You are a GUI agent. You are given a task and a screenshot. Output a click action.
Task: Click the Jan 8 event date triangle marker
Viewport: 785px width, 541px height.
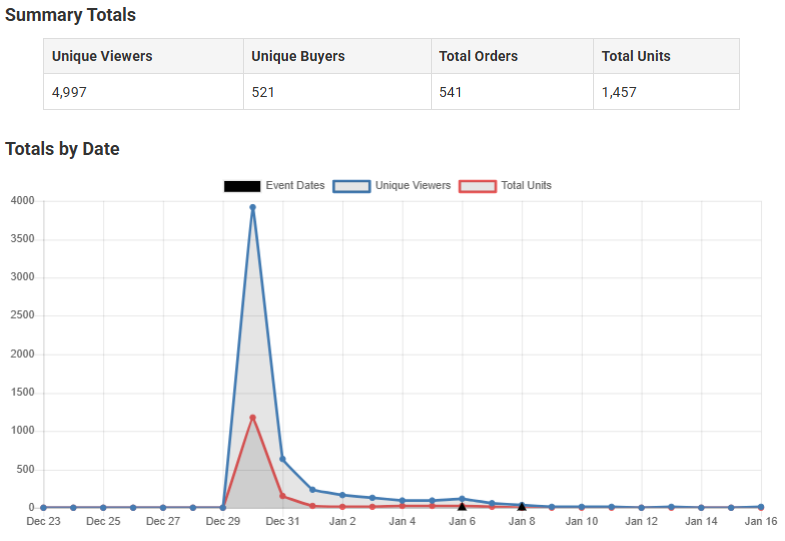point(522,506)
